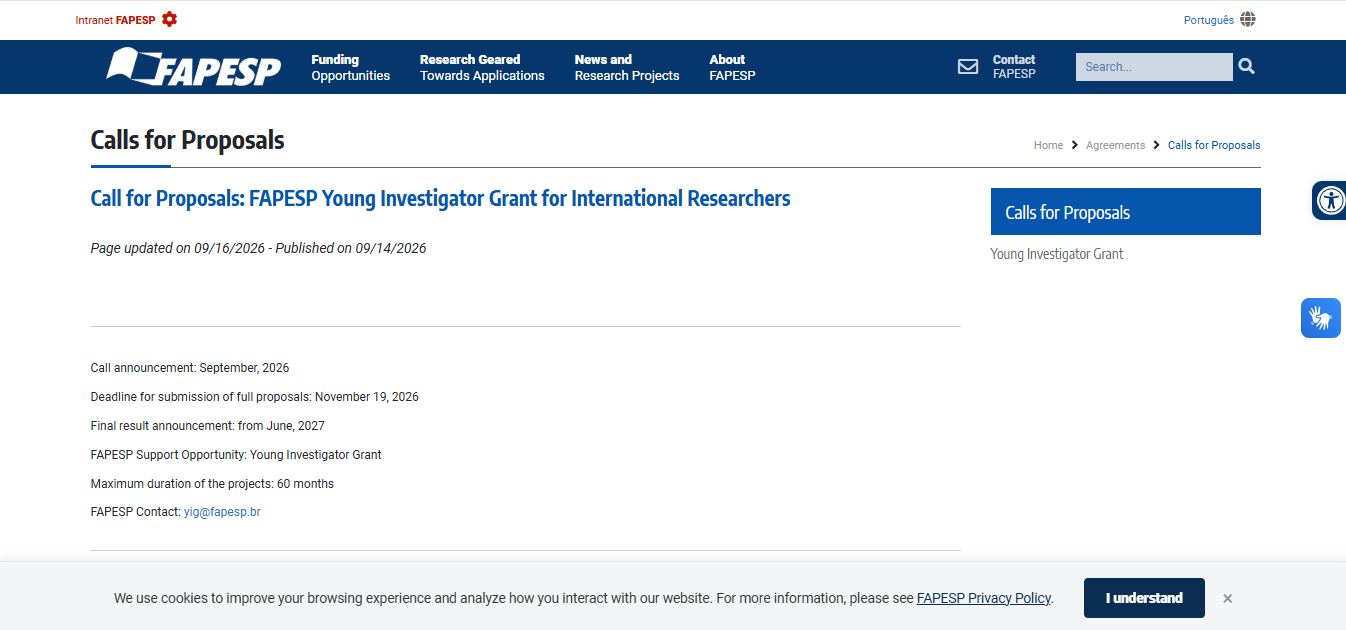This screenshot has width=1346, height=630.
Task: Click the yig@fapesp.br email link
Action: click(222, 512)
